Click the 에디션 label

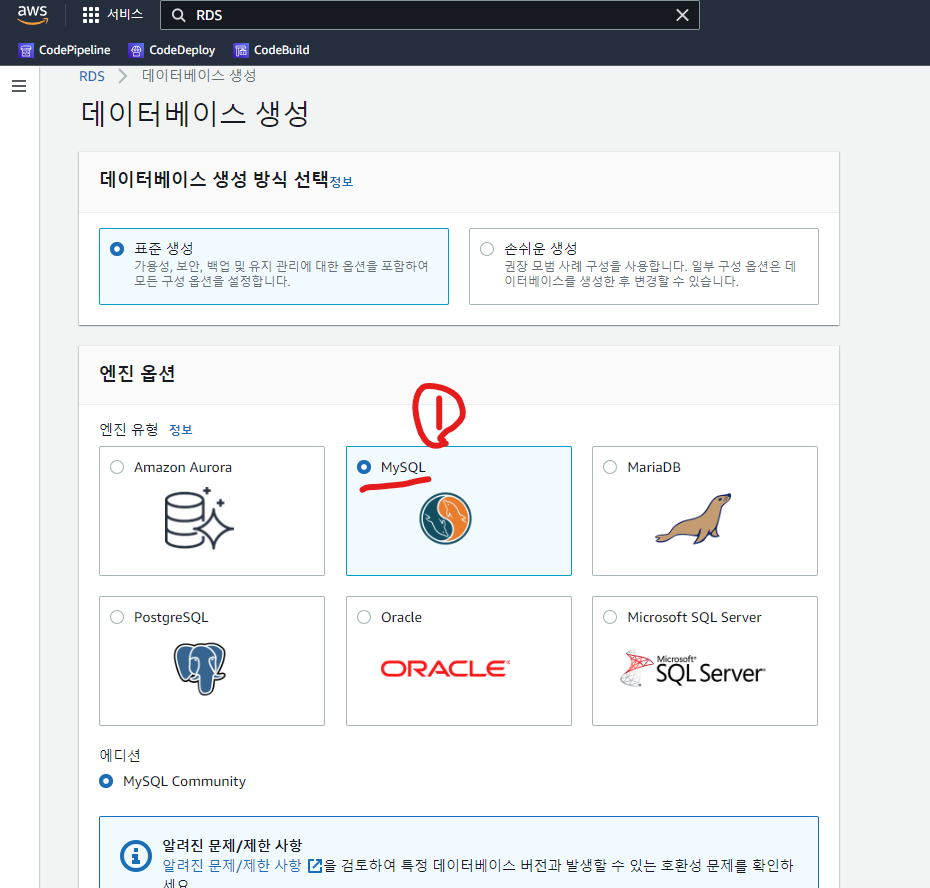coord(120,755)
